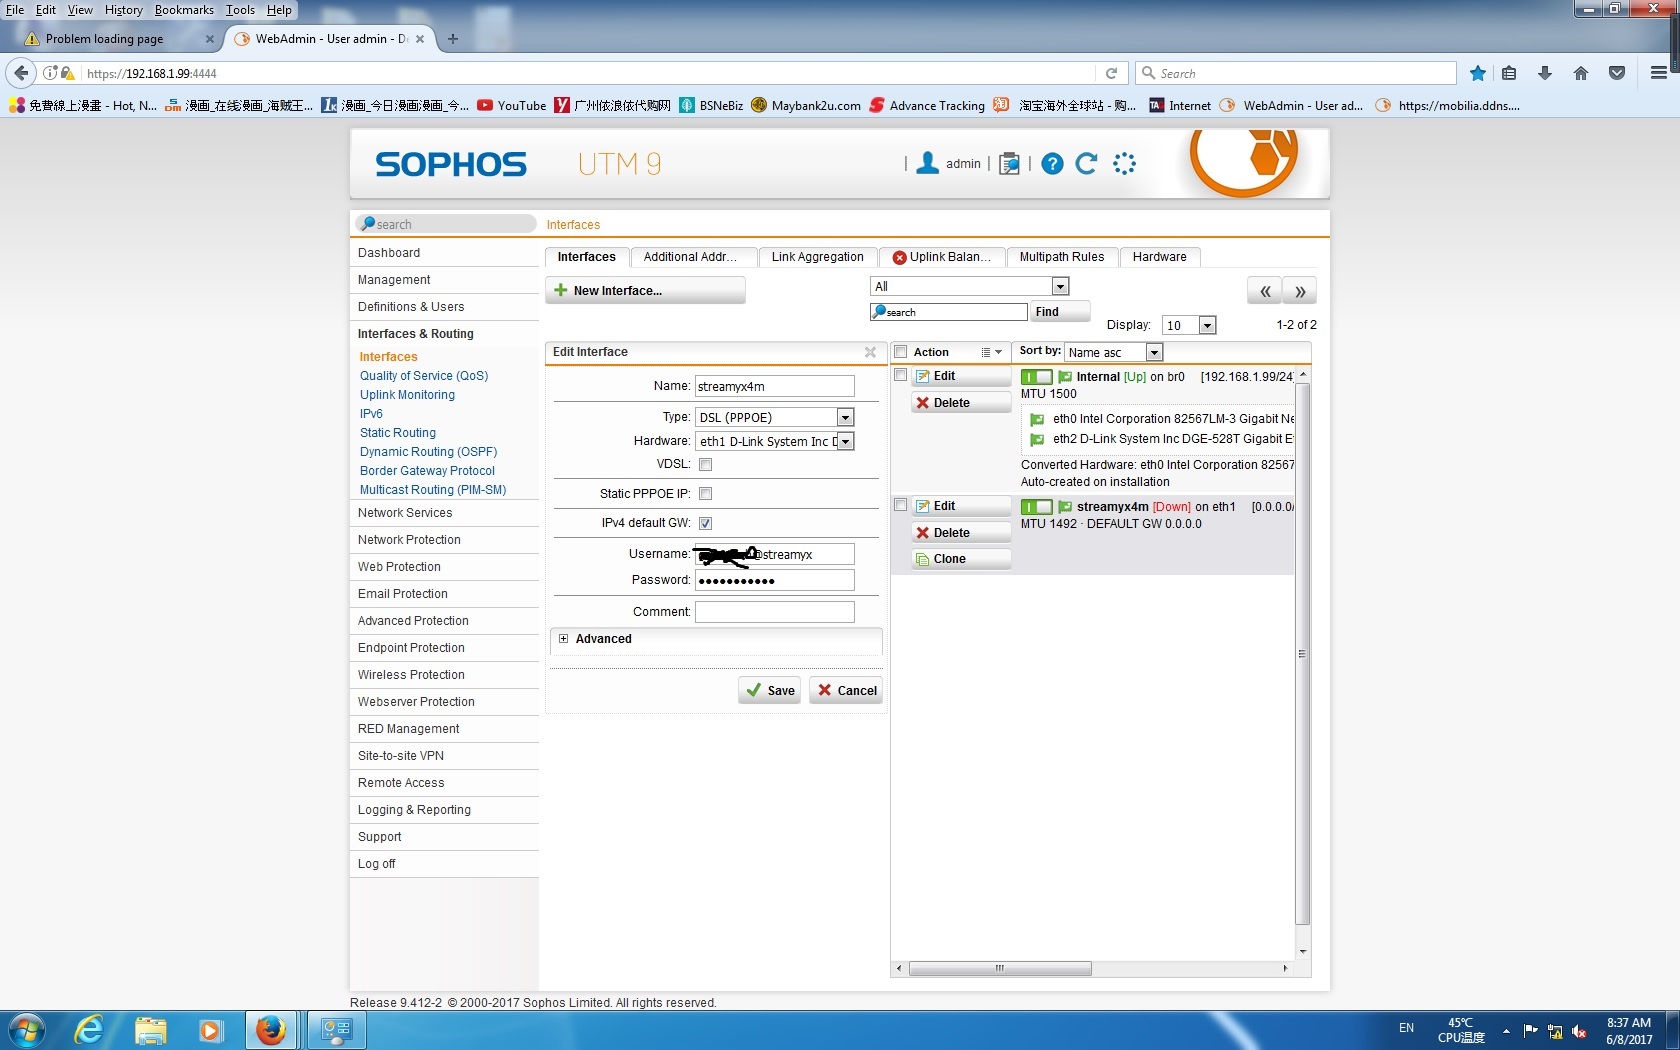Switch to Hardware tab
The width and height of the screenshot is (1680, 1050).
pyautogui.click(x=1160, y=257)
